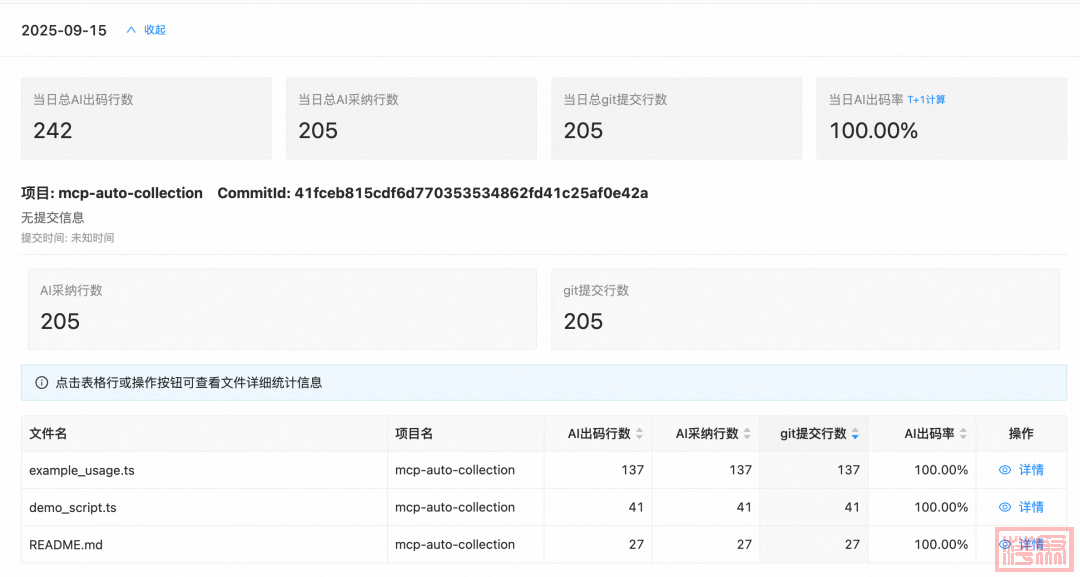
Task: Open 详情 link for demo_script.ts
Action: (x=1031, y=507)
